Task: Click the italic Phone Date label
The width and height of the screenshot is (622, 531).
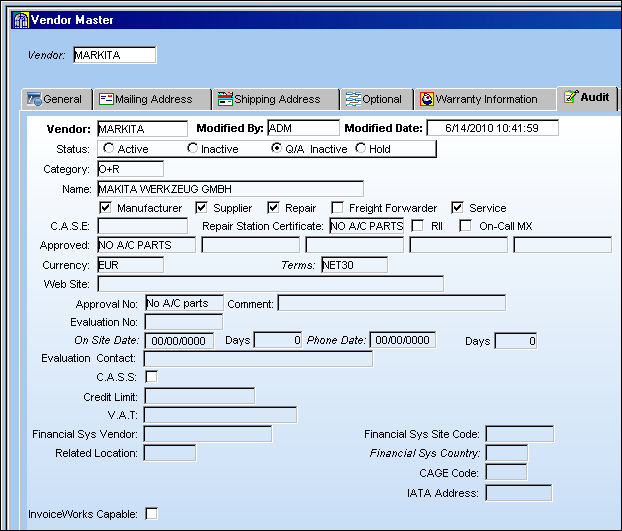Action: (336, 340)
